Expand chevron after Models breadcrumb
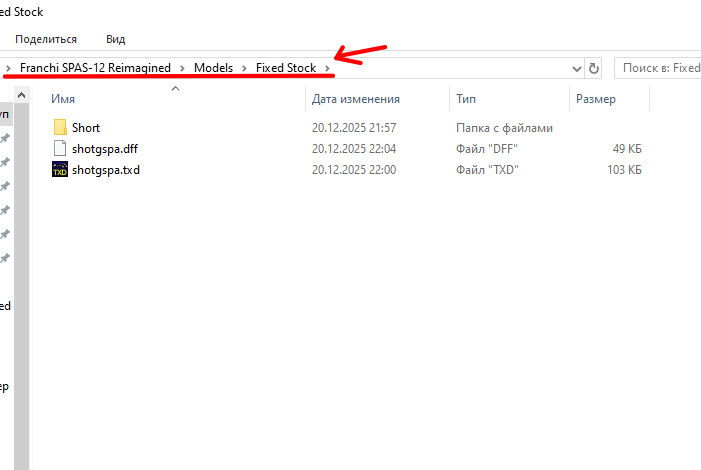Screen dimensions: 701x470 tap(243, 68)
